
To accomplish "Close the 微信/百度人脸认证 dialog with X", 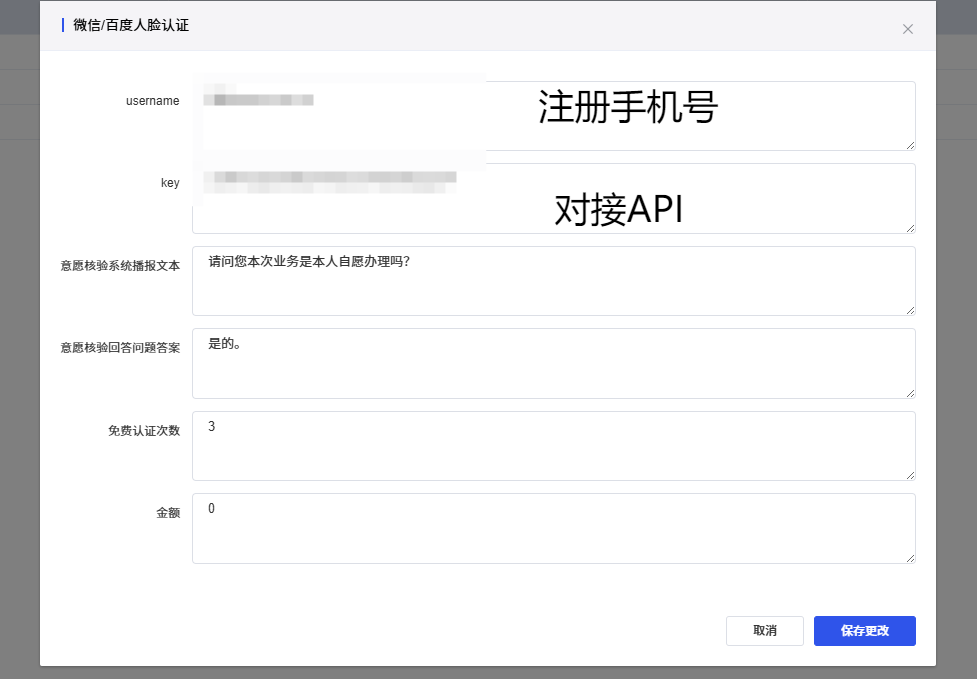I will tap(908, 29).
